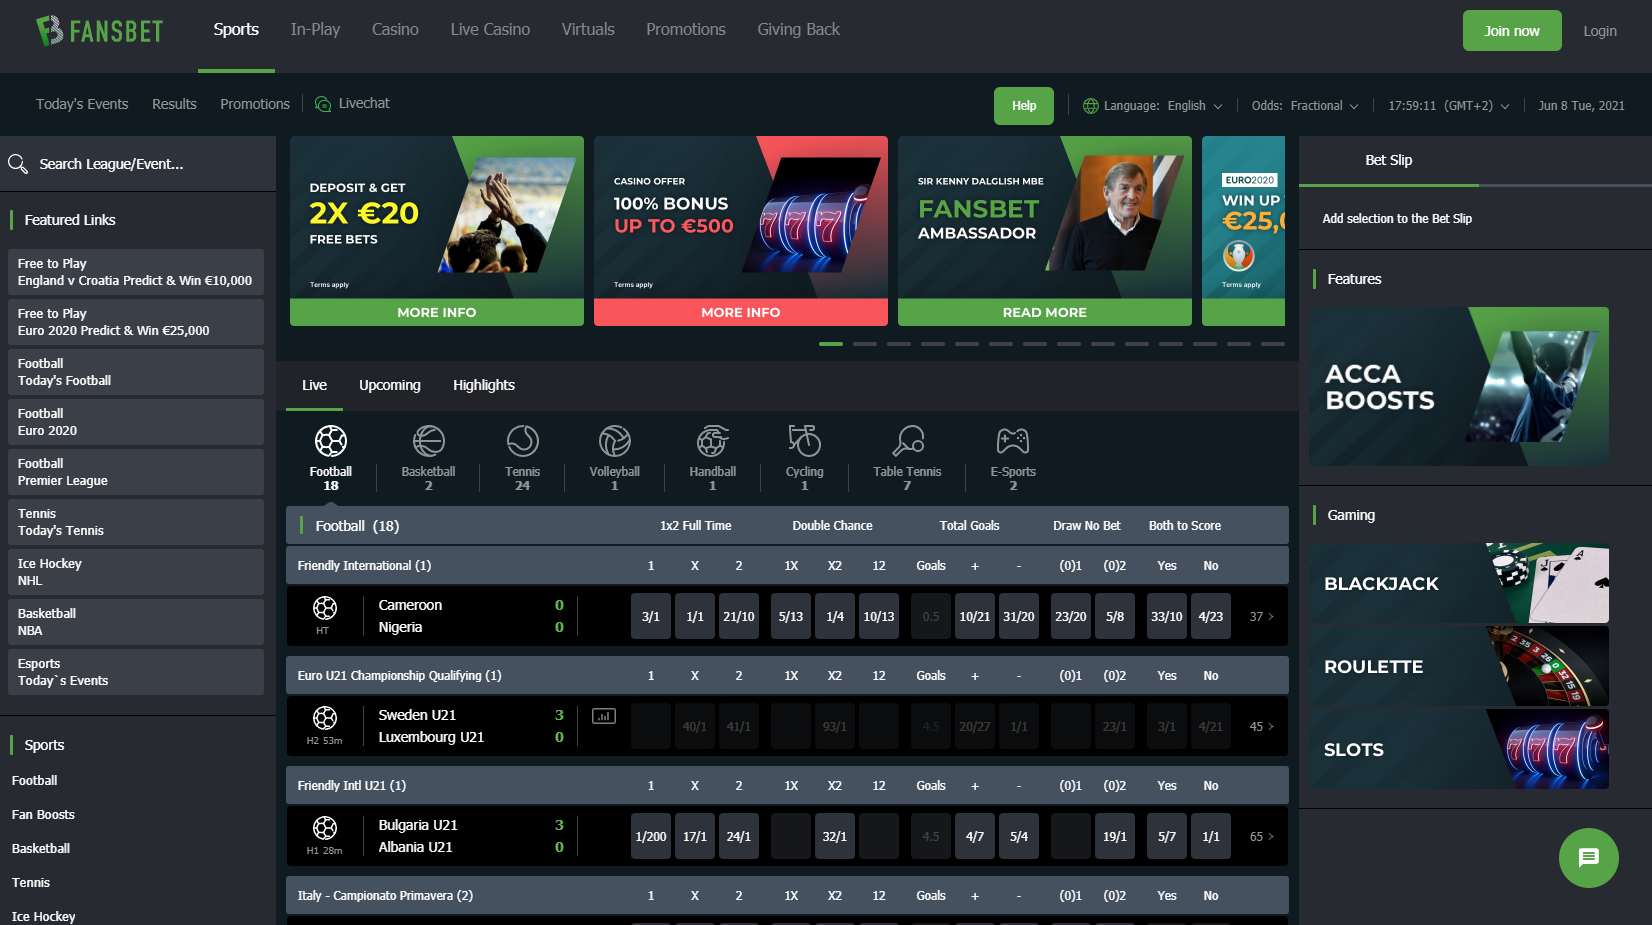Open Fan Boosts in Sports list
The height and width of the screenshot is (925, 1652).
coord(43,815)
